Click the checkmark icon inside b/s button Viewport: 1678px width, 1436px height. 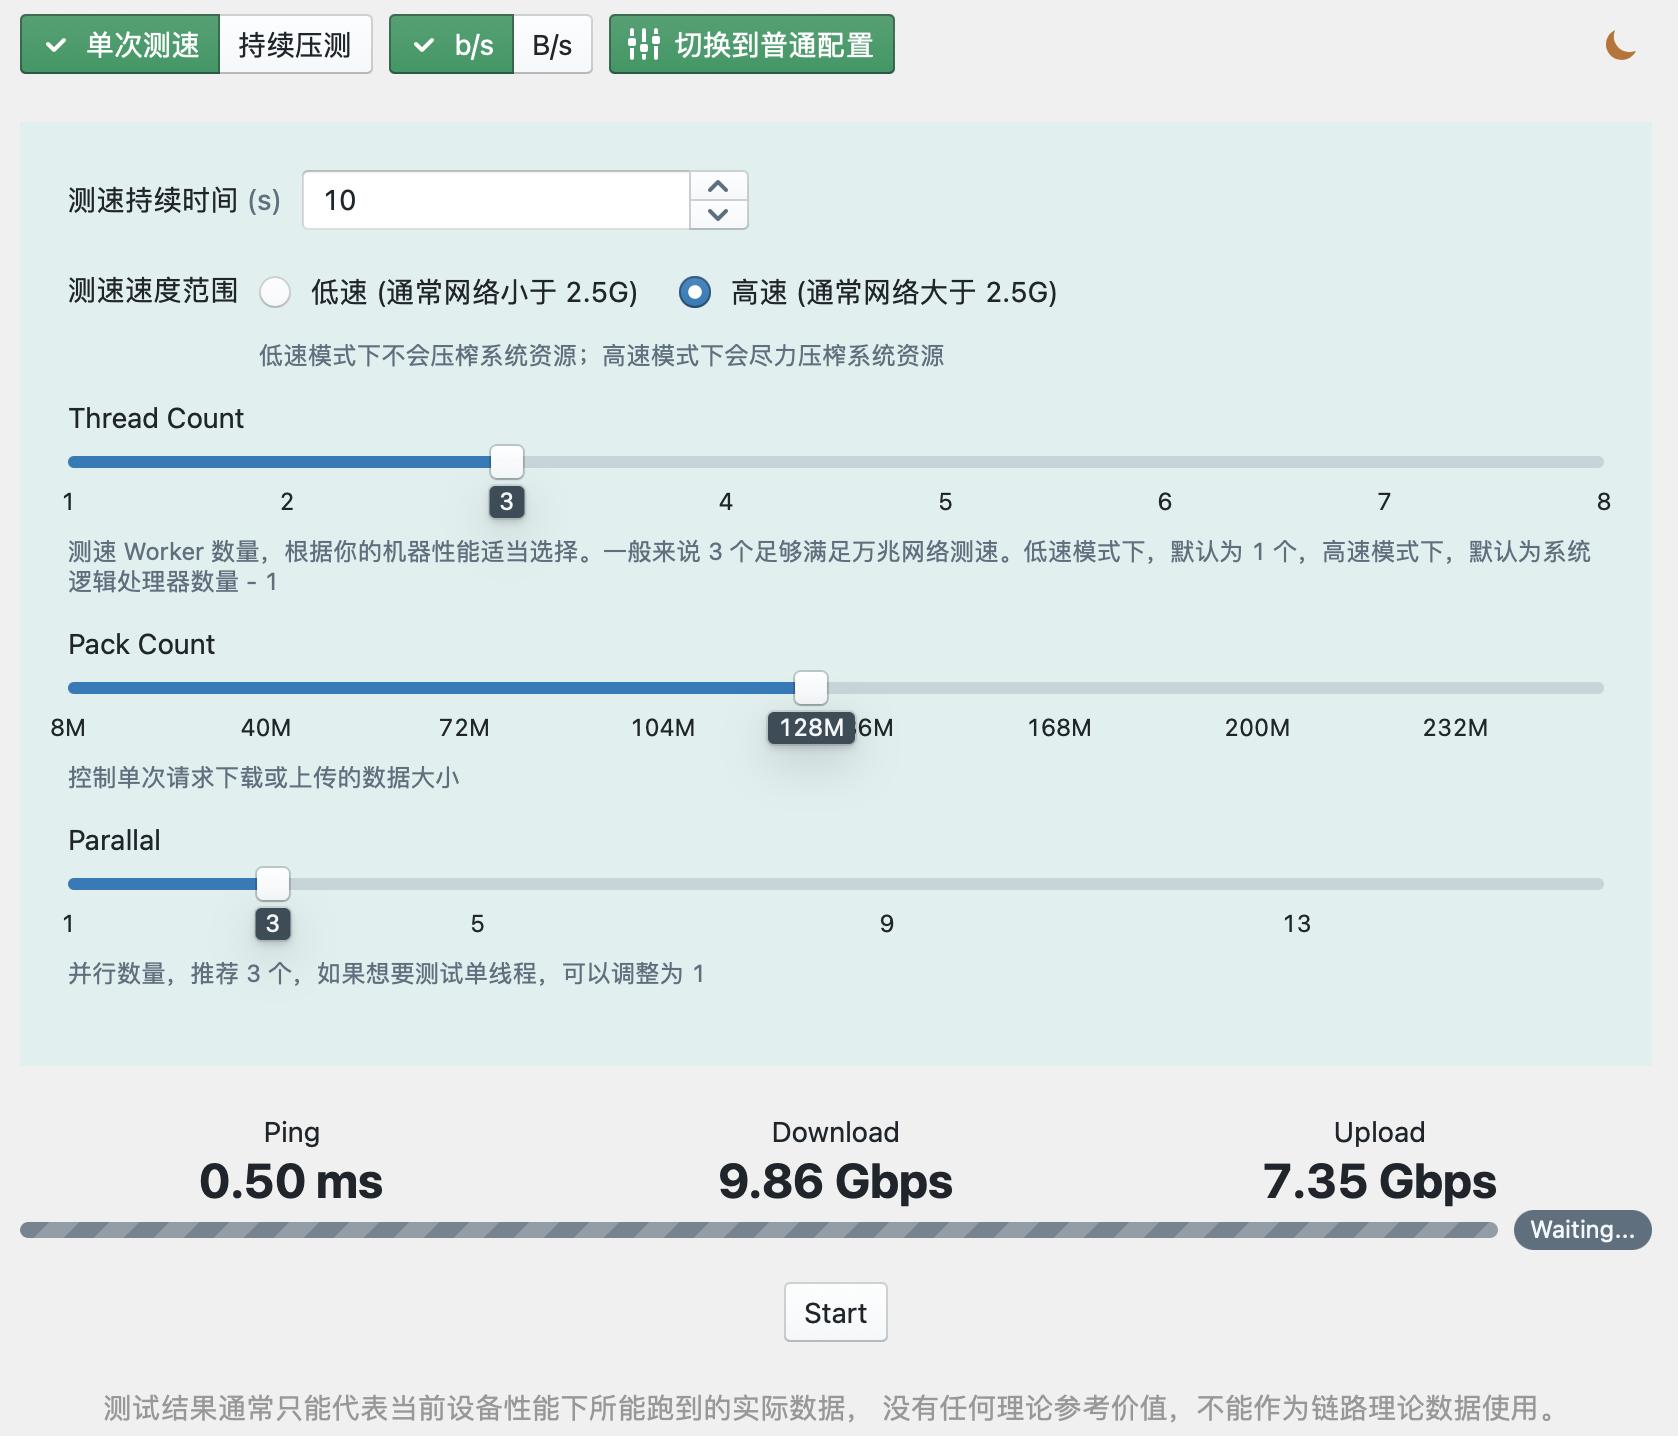[x=424, y=44]
